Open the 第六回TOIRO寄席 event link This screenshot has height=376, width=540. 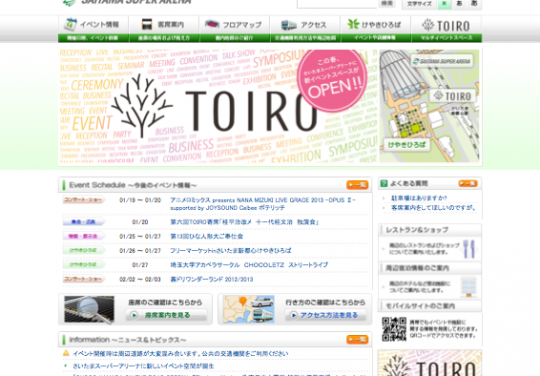244,222
